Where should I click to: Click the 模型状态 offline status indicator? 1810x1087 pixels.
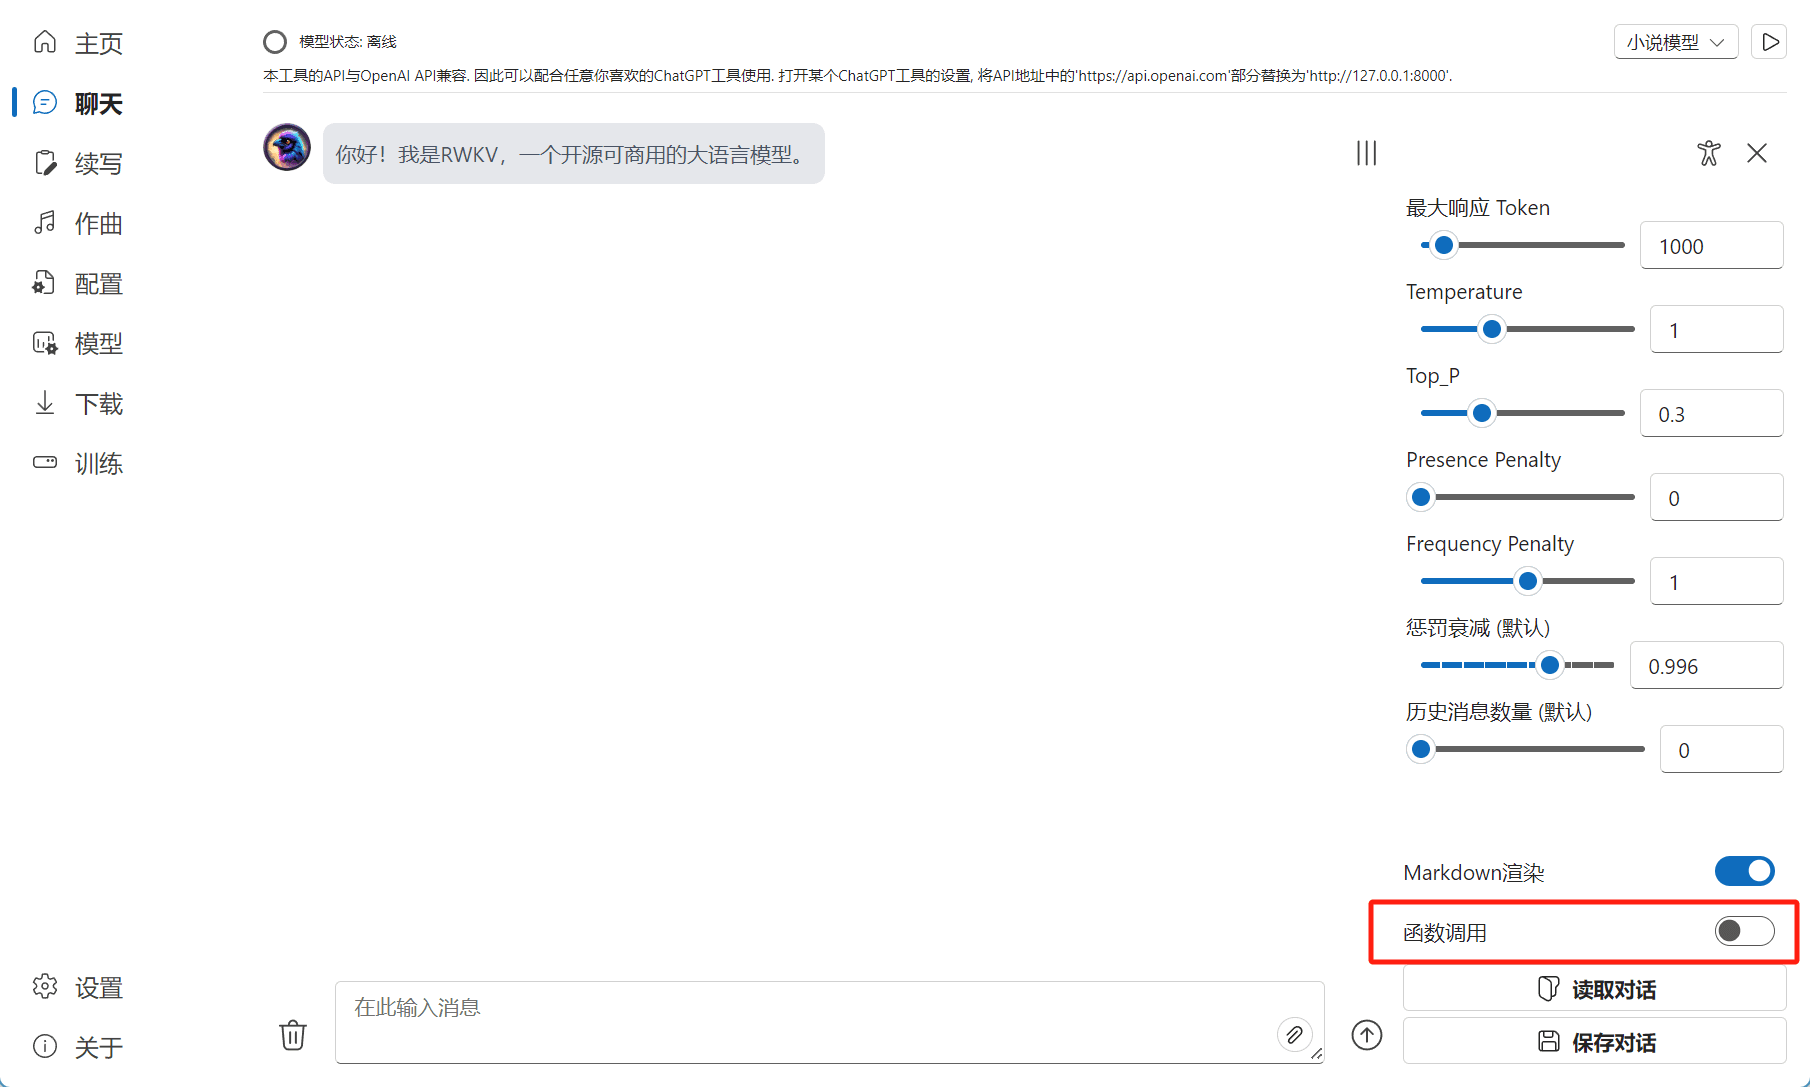point(275,42)
